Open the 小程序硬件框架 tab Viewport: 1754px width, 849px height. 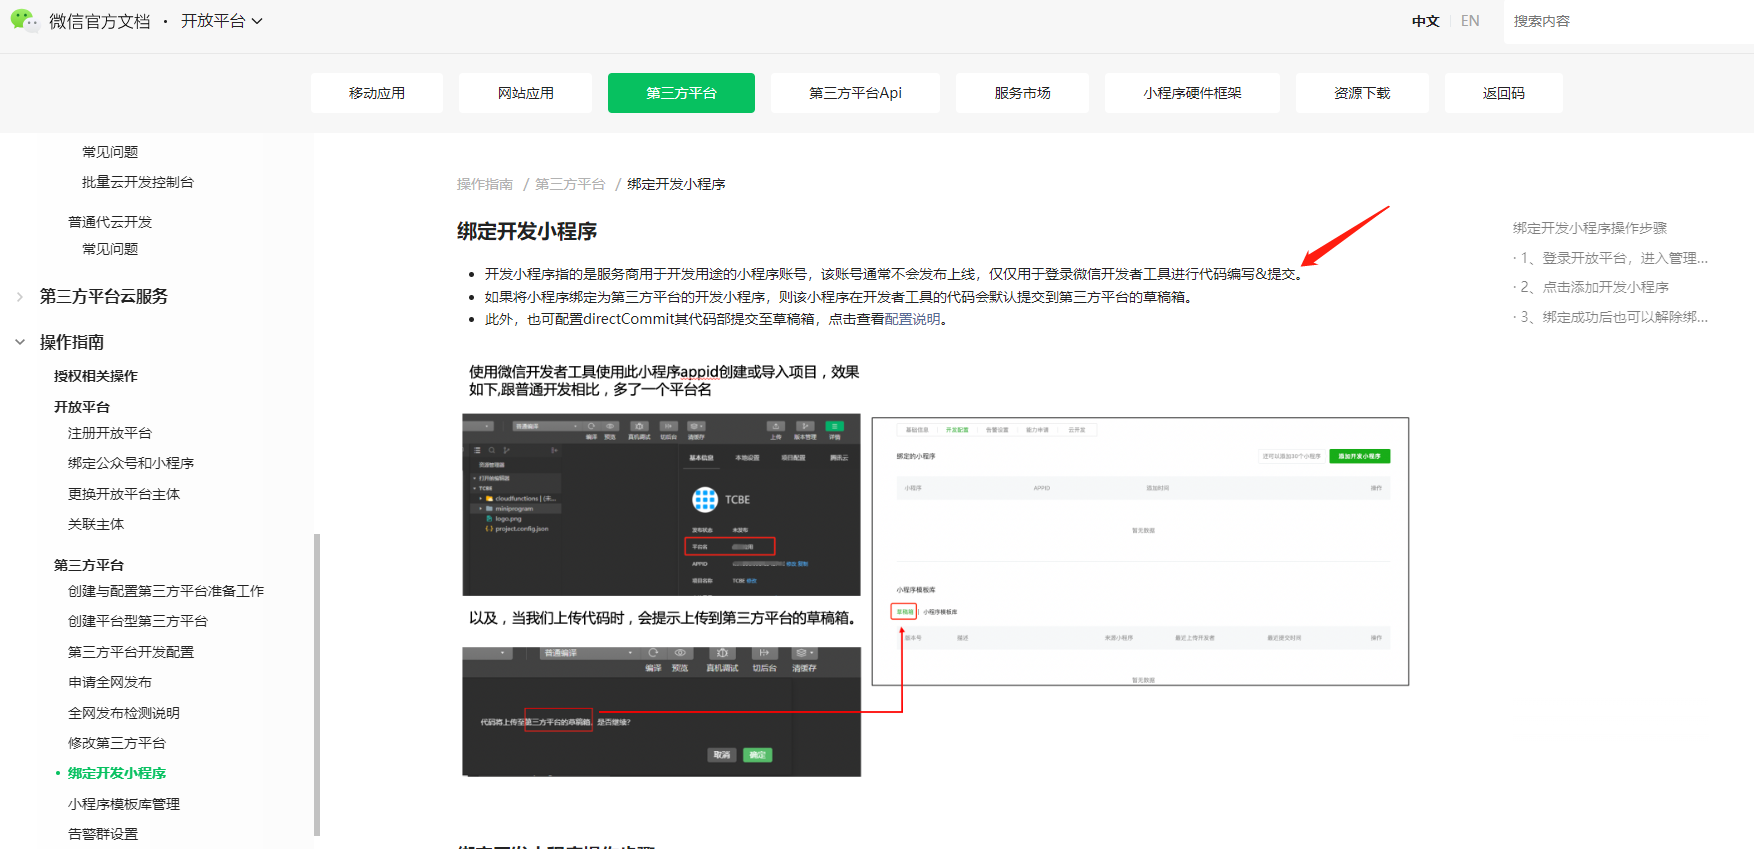coord(1192,93)
